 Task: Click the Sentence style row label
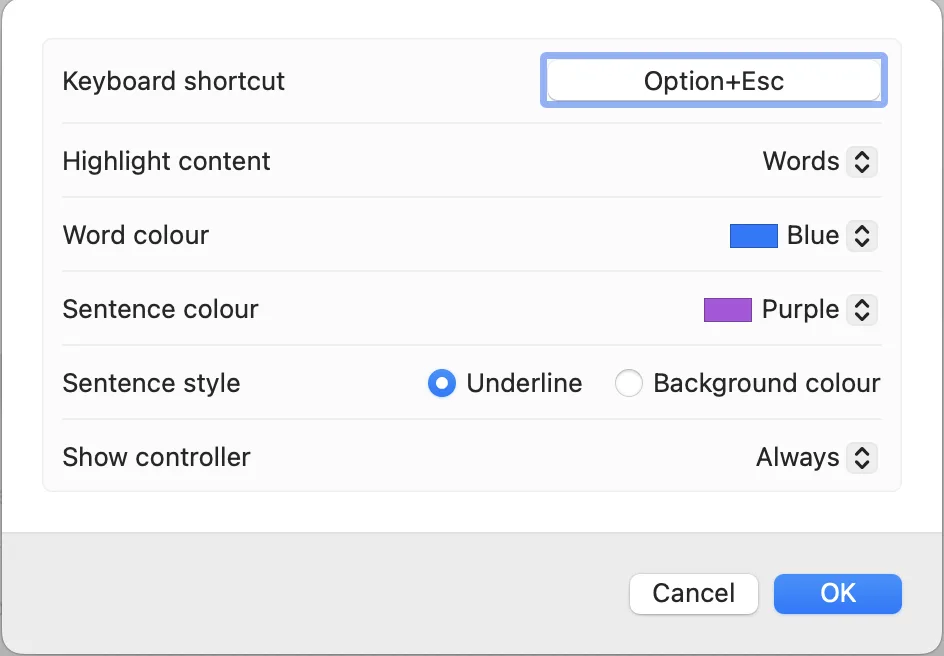pos(151,383)
